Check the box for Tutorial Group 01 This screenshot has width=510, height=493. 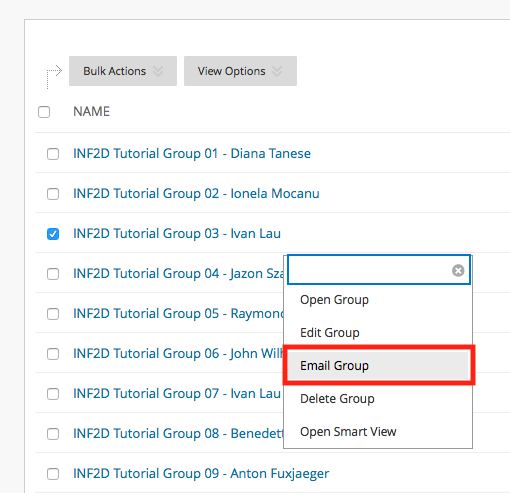point(53,154)
